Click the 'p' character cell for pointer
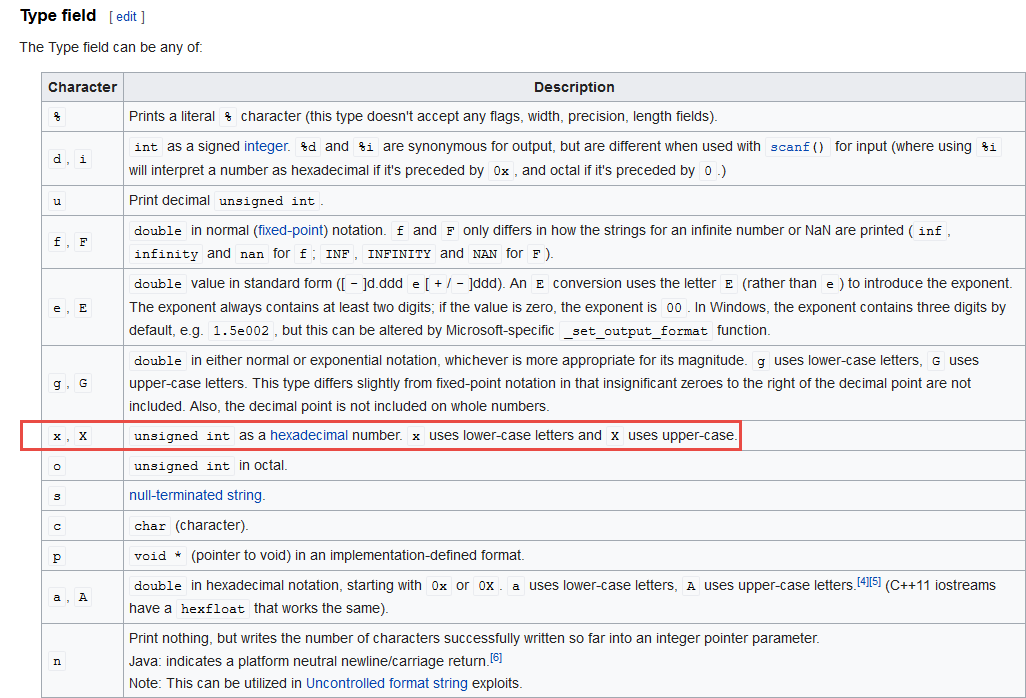This screenshot has width=1026, height=698. click(56, 555)
